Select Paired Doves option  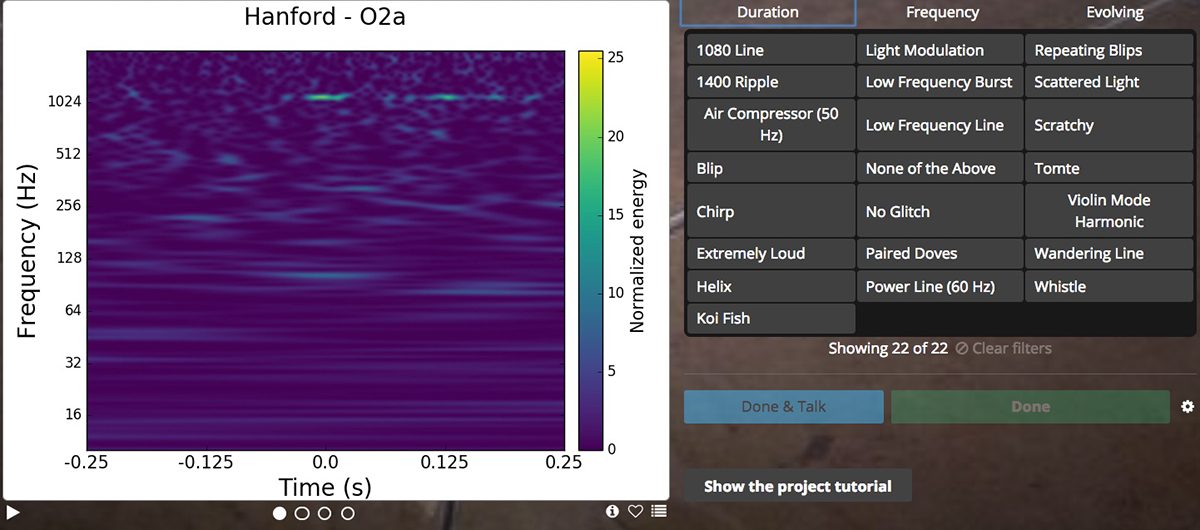click(940, 254)
